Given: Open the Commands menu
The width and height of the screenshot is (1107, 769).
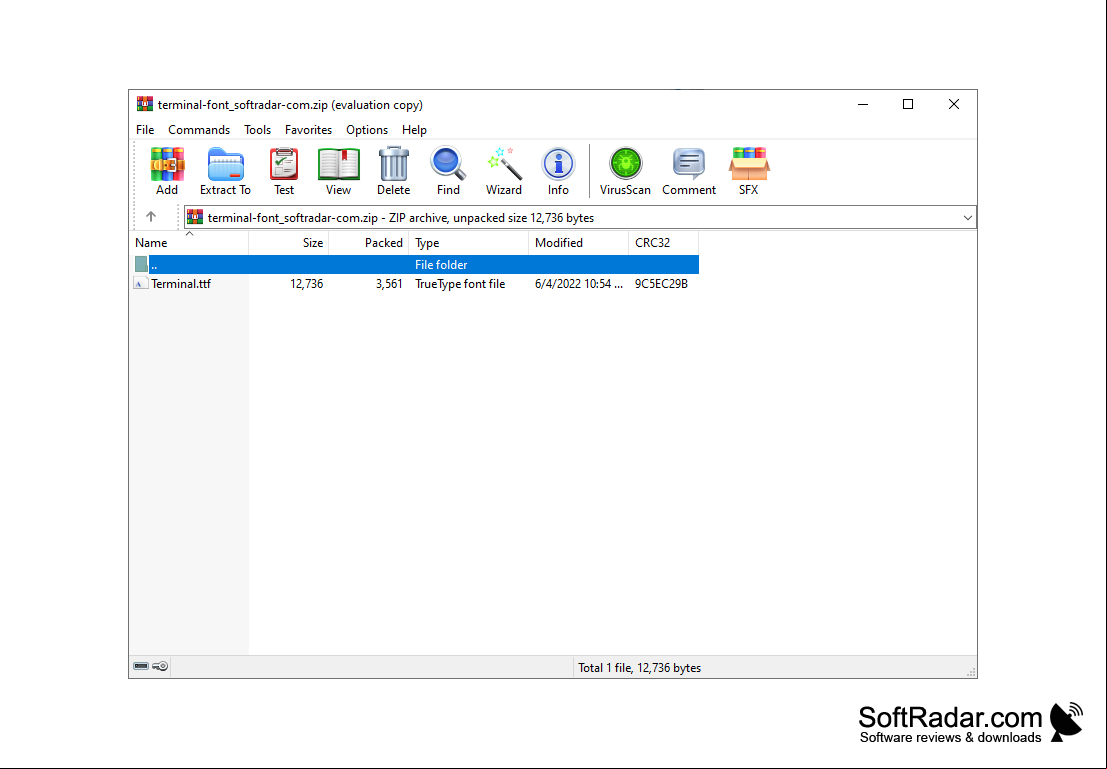Looking at the screenshot, I should point(199,130).
